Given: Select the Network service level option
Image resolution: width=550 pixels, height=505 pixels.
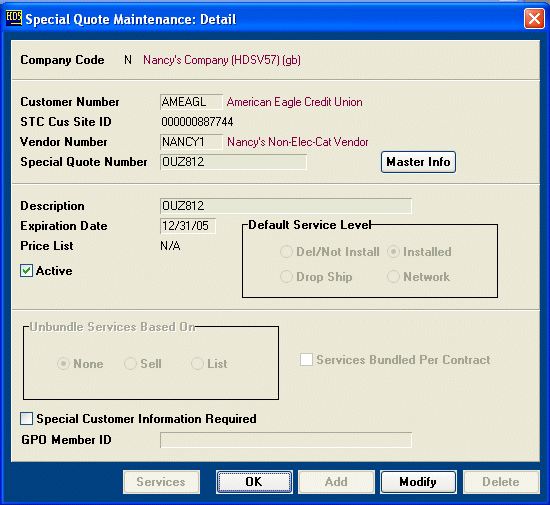Looking at the screenshot, I should (393, 276).
